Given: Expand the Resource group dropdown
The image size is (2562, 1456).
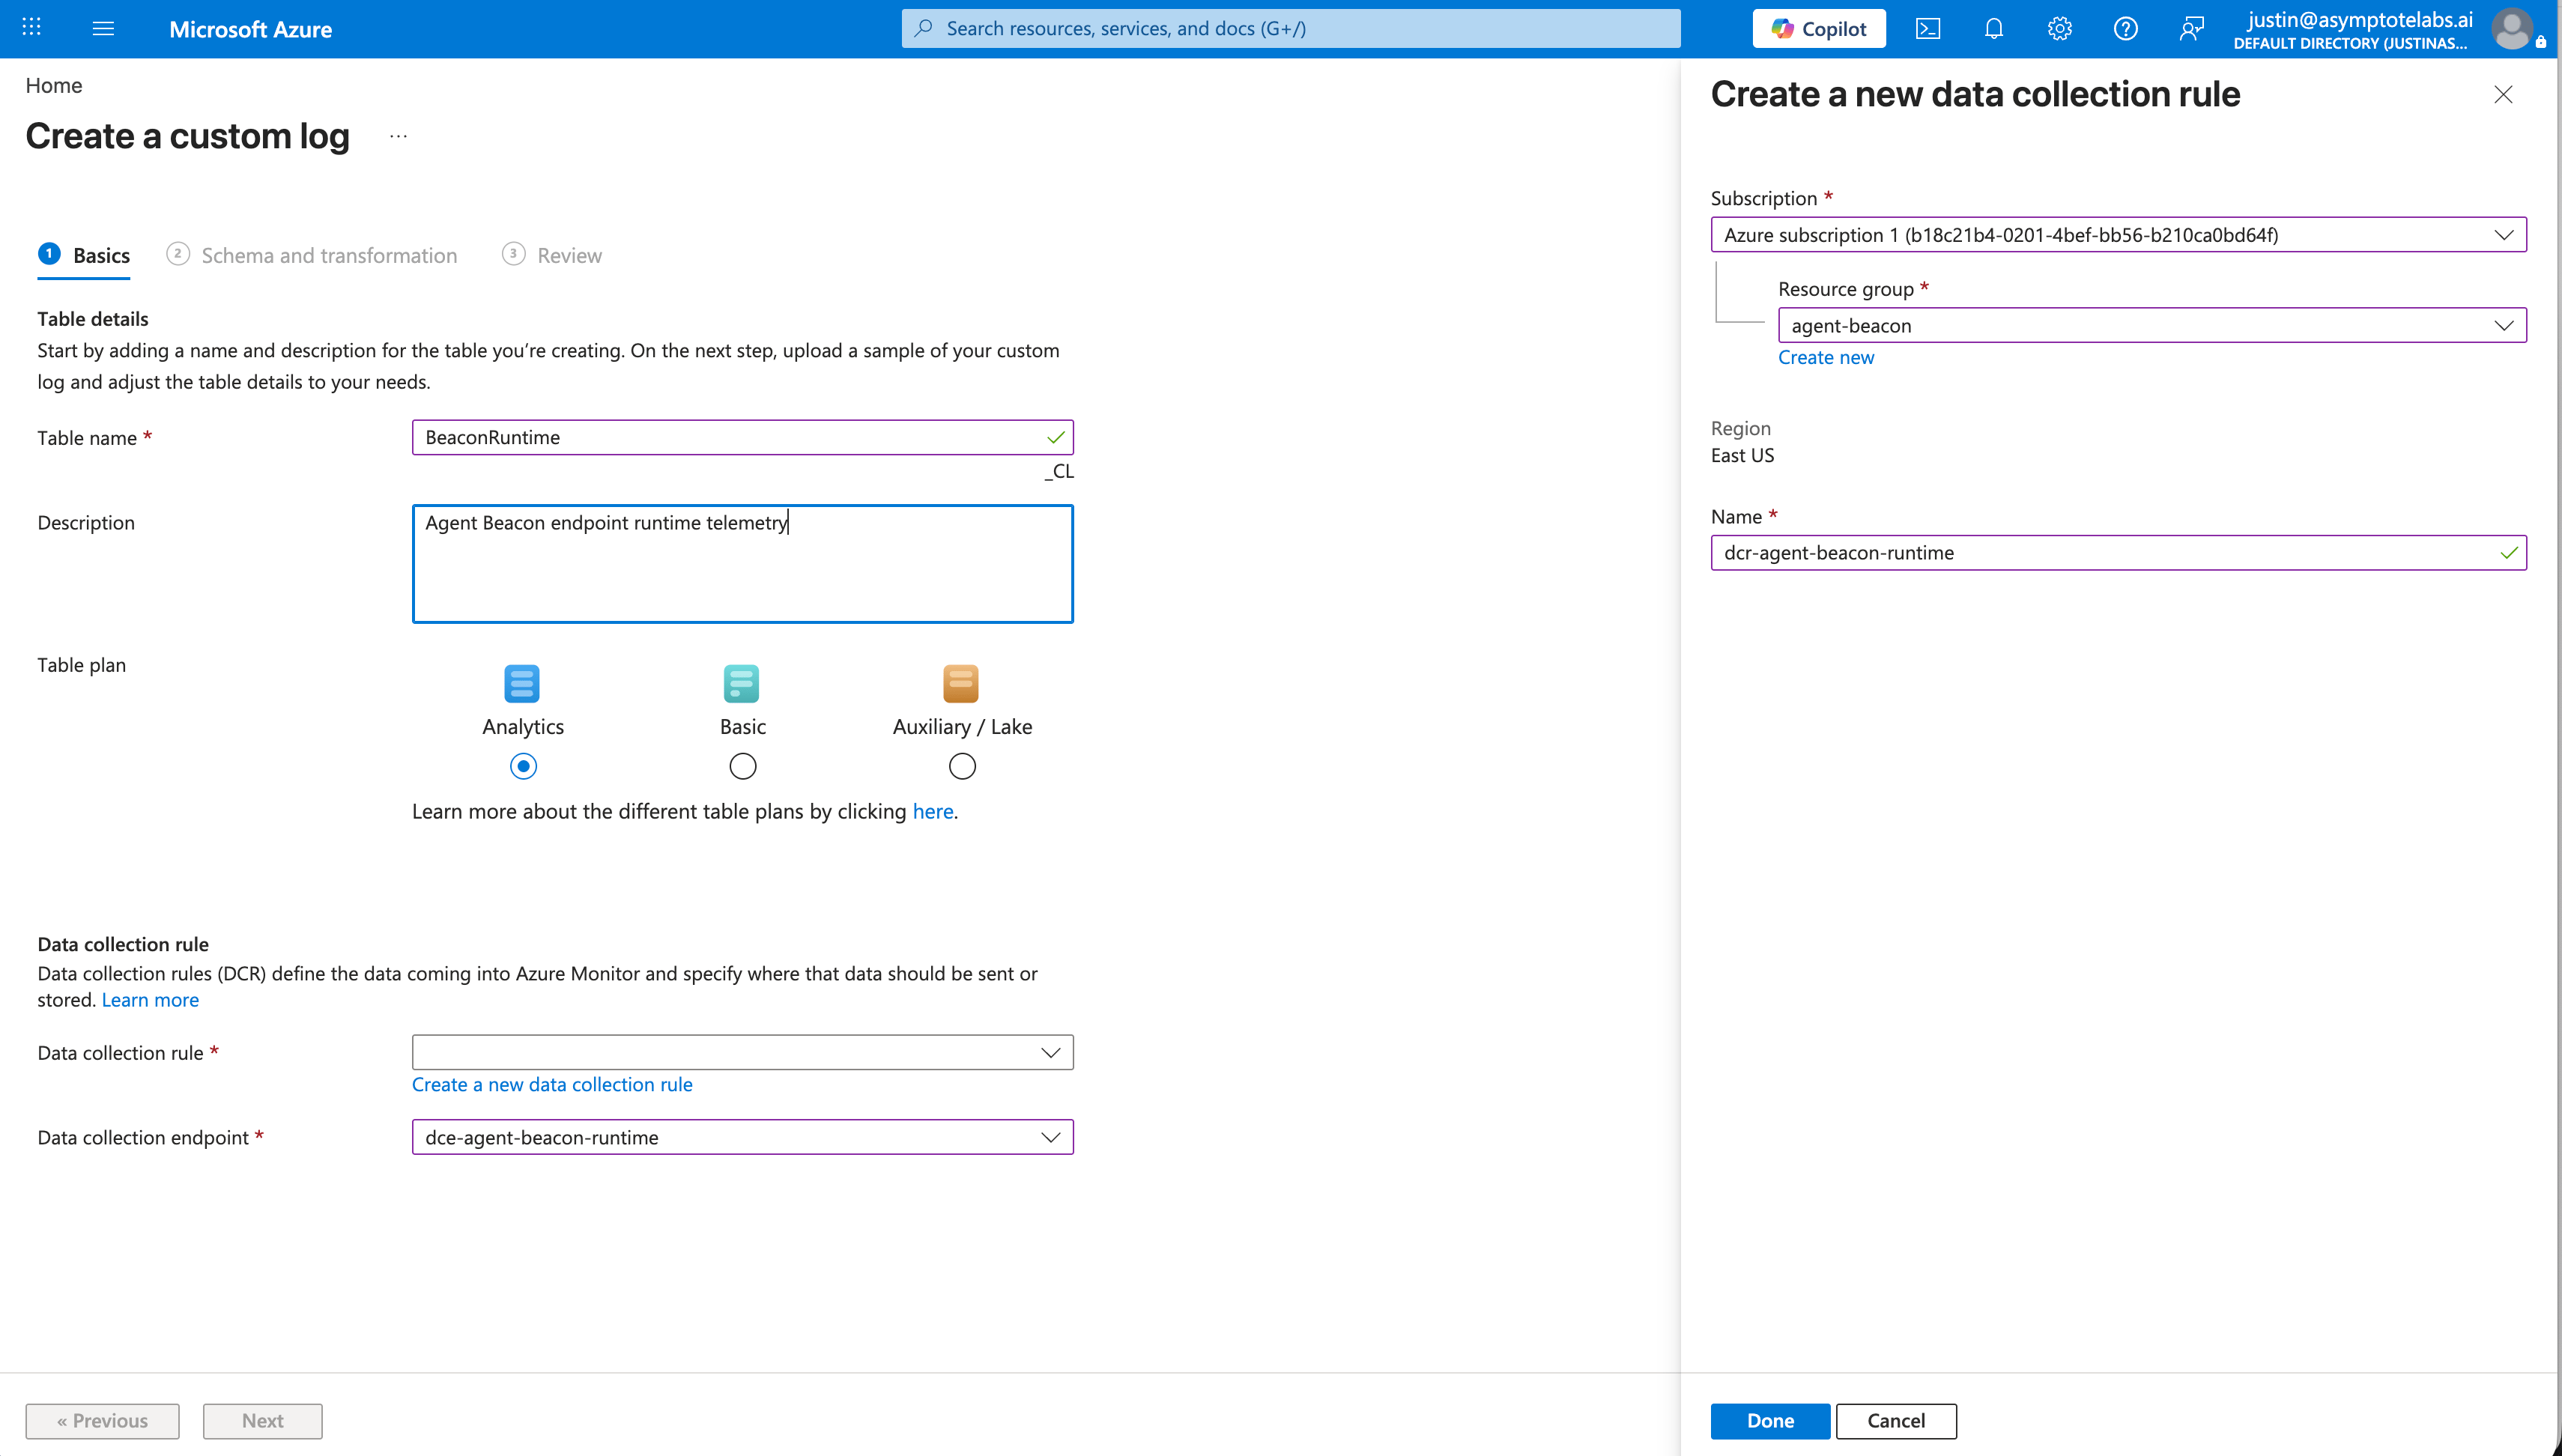Looking at the screenshot, I should pyautogui.click(x=2152, y=325).
